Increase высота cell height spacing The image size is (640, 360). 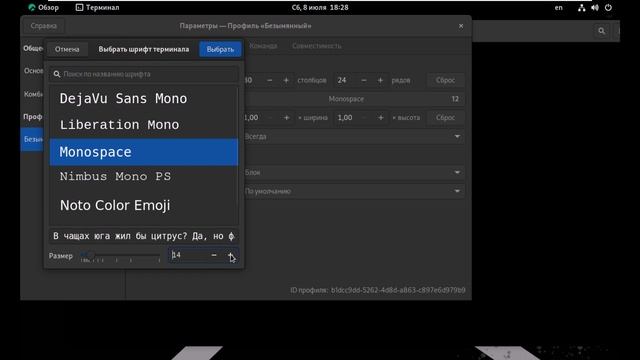click(380, 118)
